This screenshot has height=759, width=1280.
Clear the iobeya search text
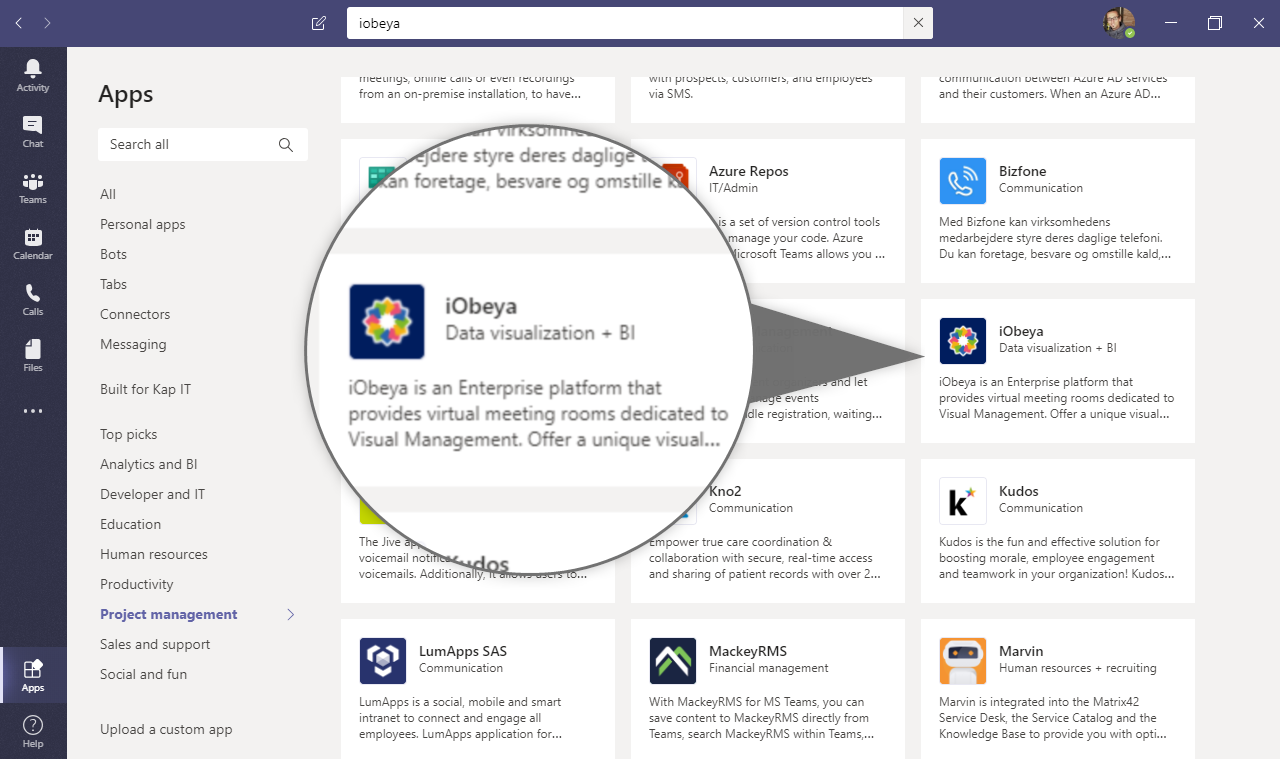pos(918,23)
